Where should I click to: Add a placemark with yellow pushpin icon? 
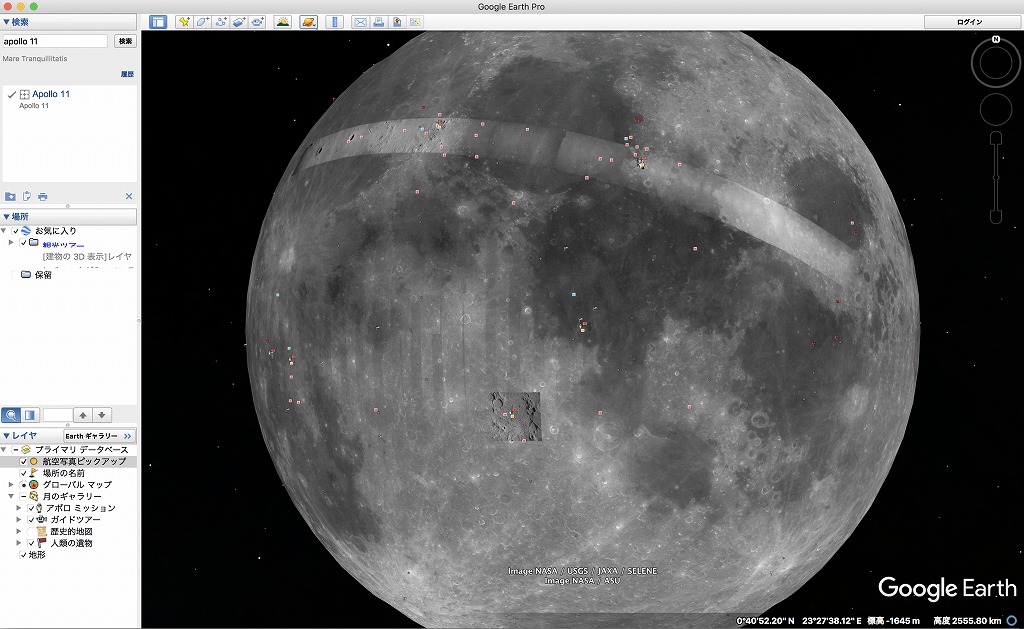tap(184, 22)
